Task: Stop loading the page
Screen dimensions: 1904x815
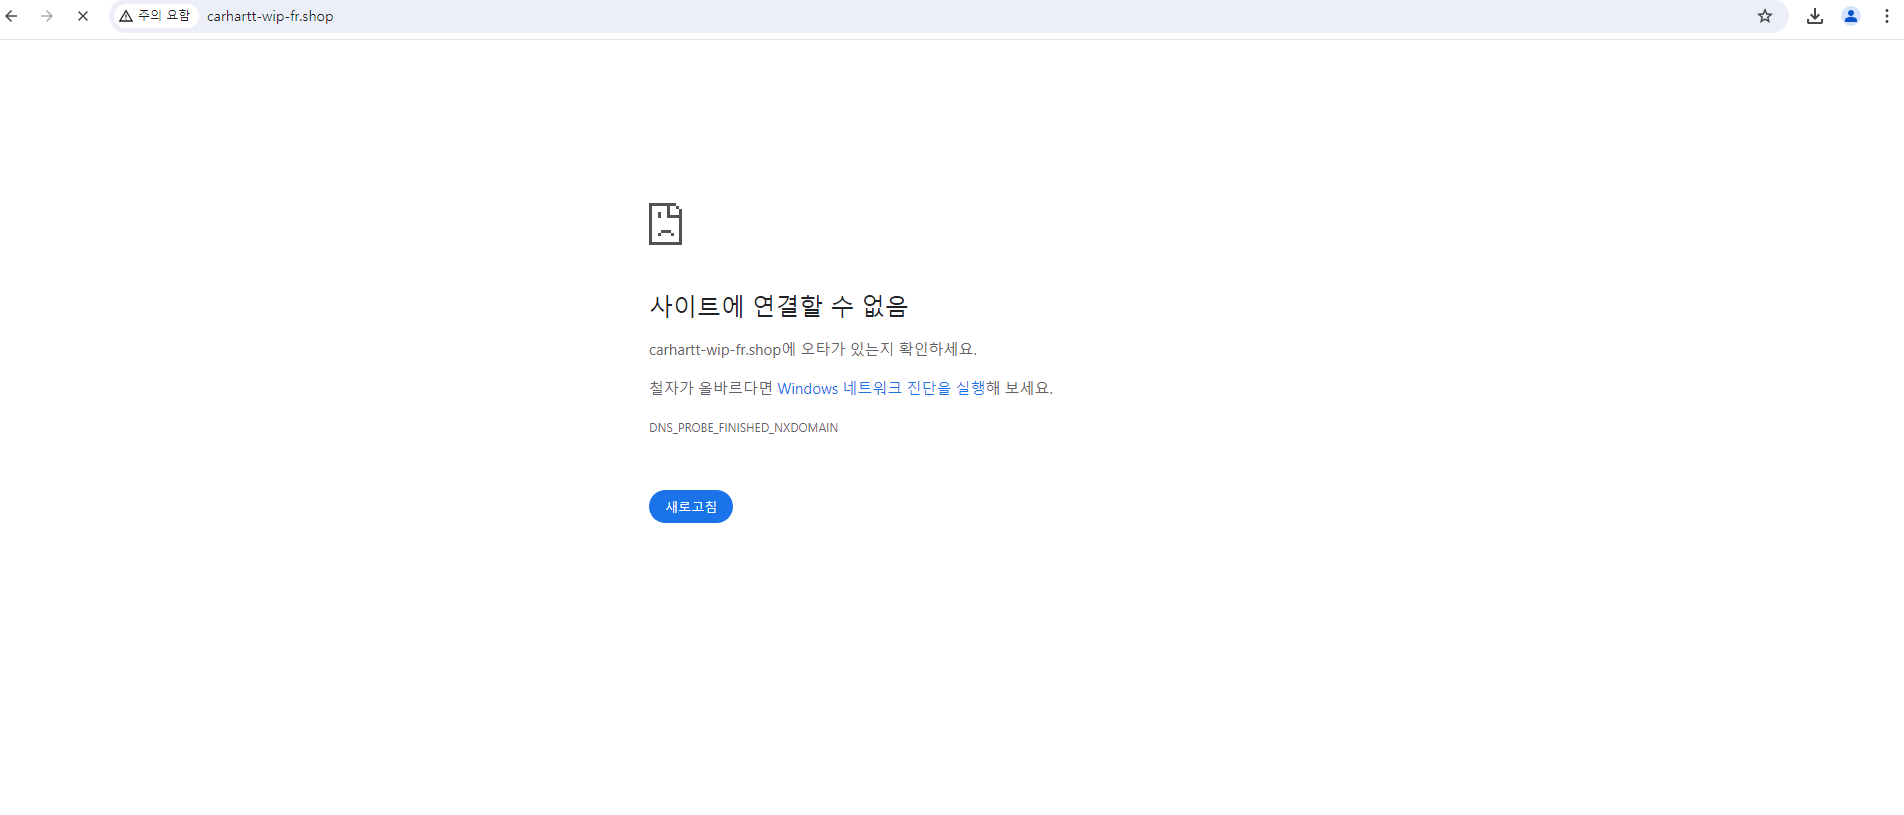Action: tap(83, 16)
